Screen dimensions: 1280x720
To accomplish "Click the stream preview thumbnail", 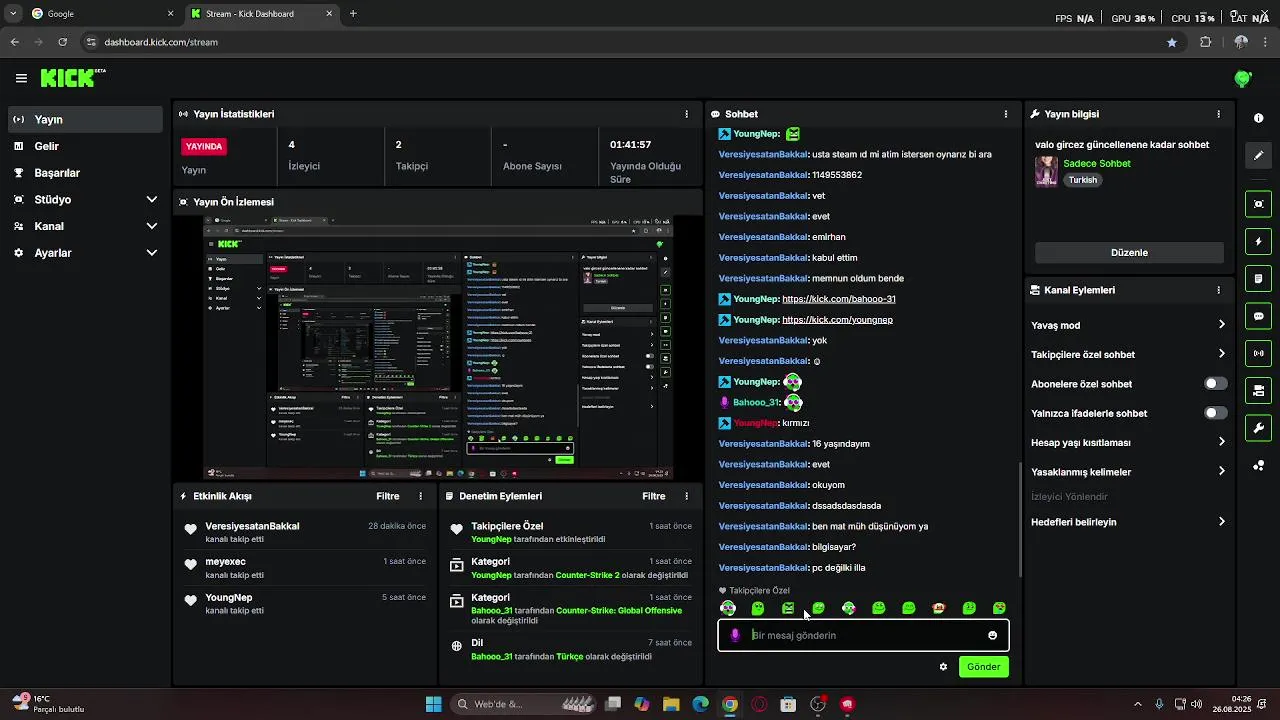I will tap(439, 348).
